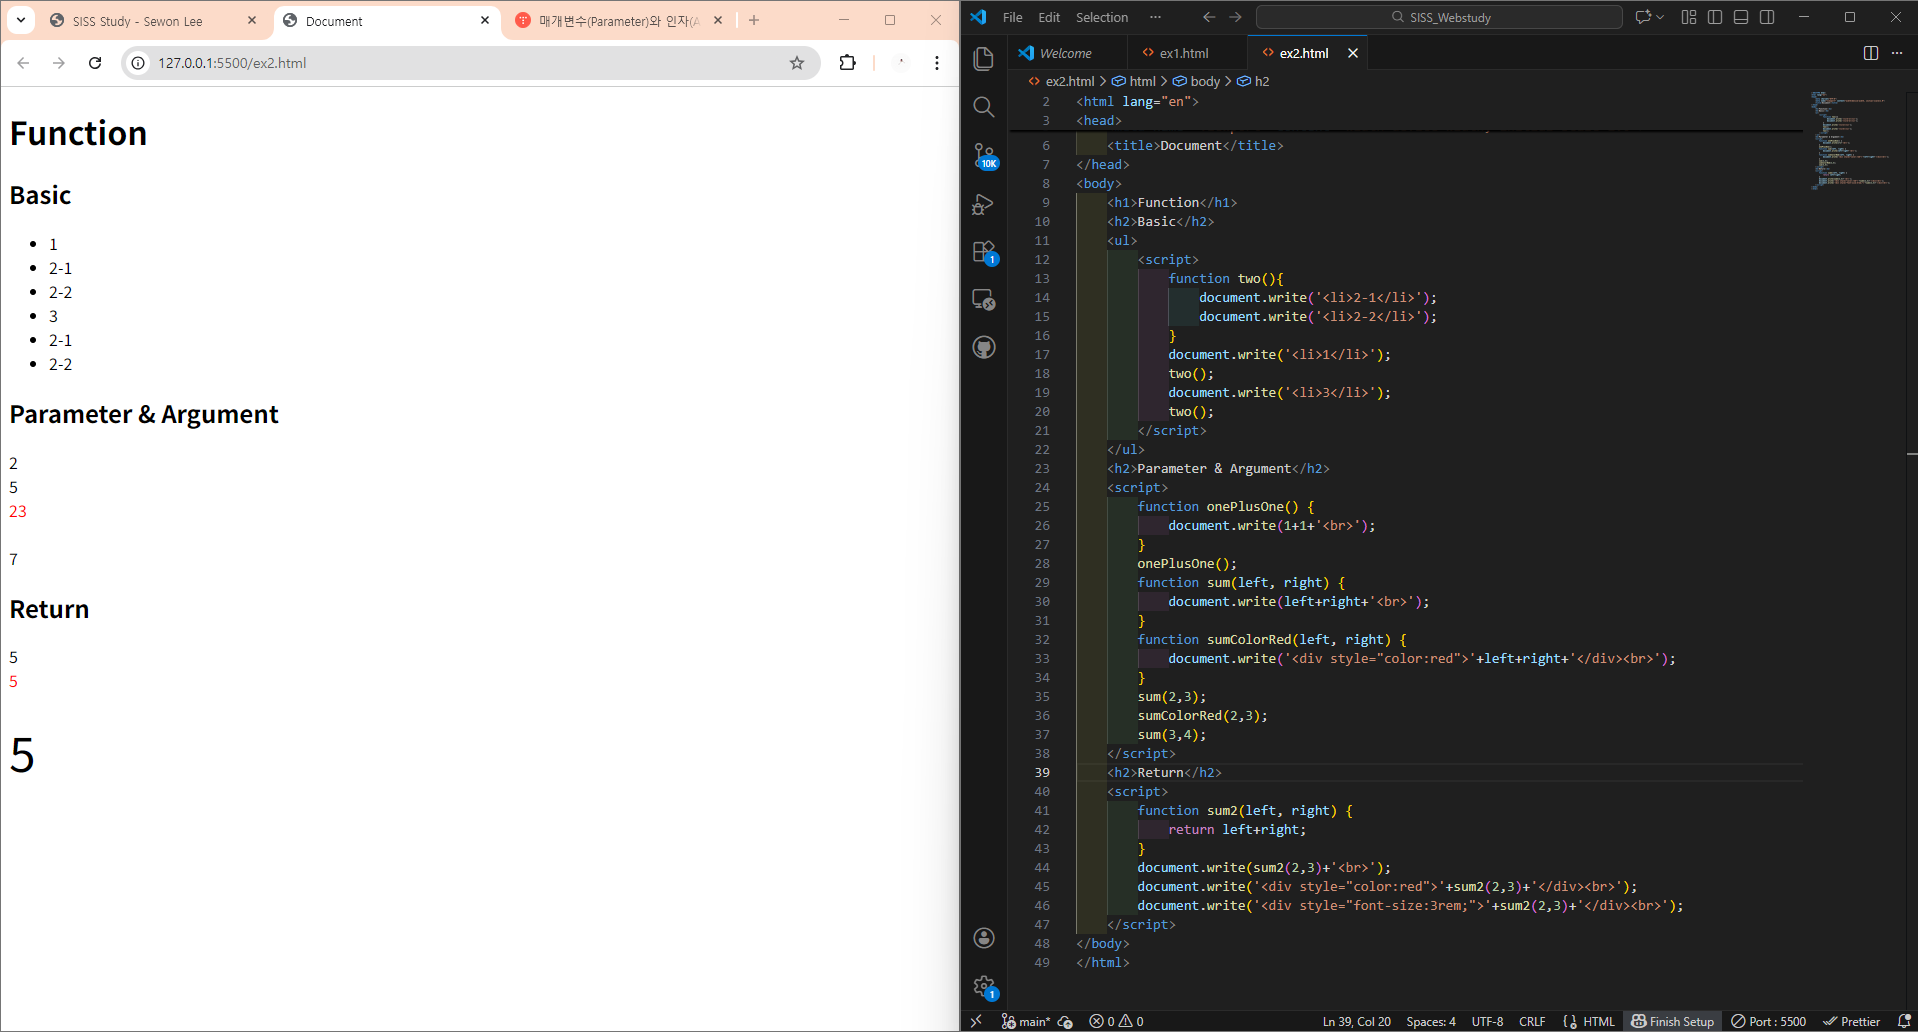The height and width of the screenshot is (1032, 1918).
Task: Open the Run and Debug view
Action: [x=984, y=204]
